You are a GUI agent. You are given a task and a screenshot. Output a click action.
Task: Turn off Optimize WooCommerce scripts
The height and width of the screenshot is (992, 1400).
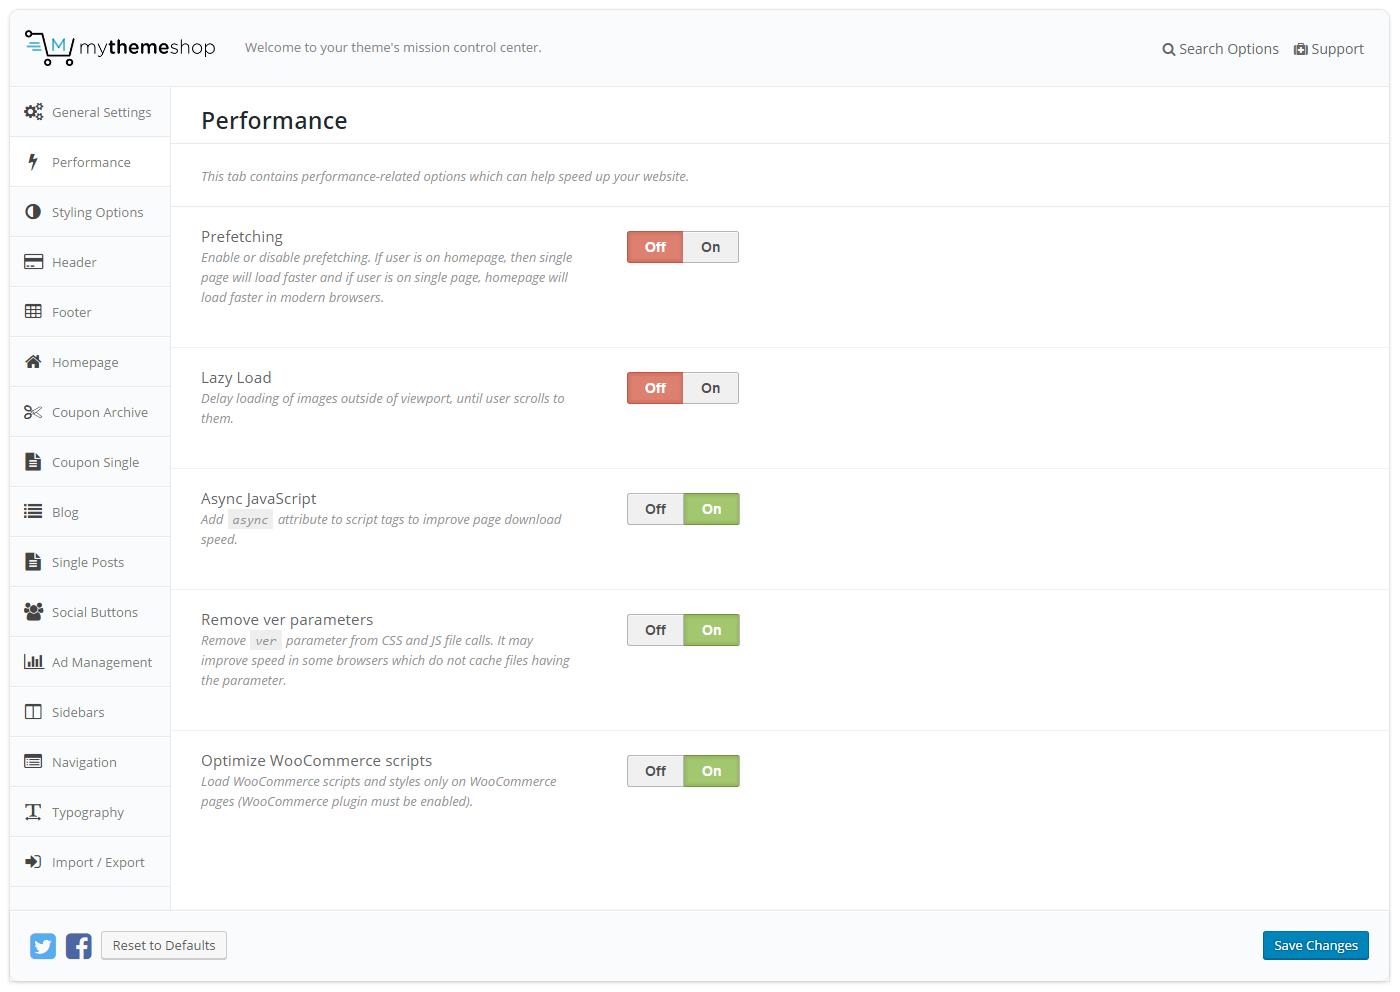point(655,771)
